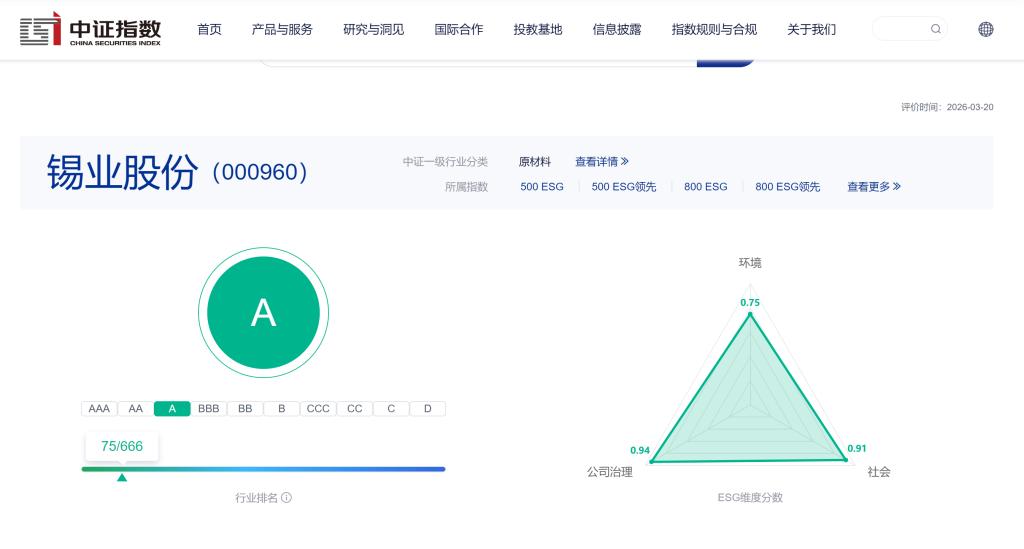Click the large green A rating badge
Image resolution: width=1024 pixels, height=549 pixels.
[x=263, y=313]
